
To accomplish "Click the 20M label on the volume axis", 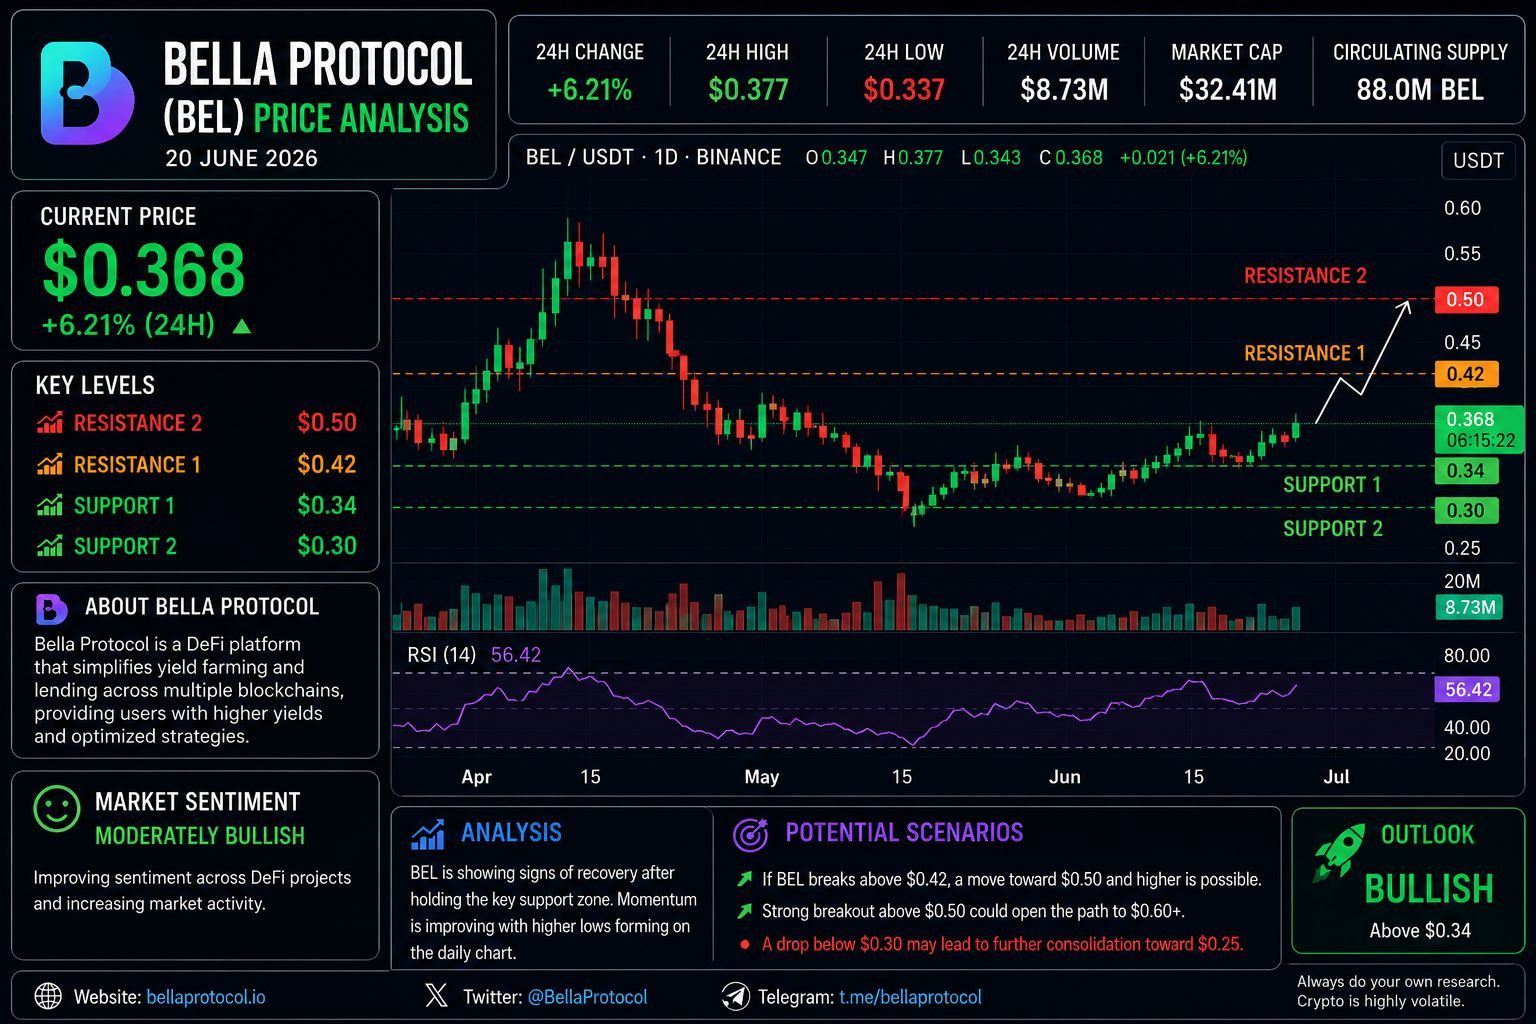I will tap(1462, 581).
